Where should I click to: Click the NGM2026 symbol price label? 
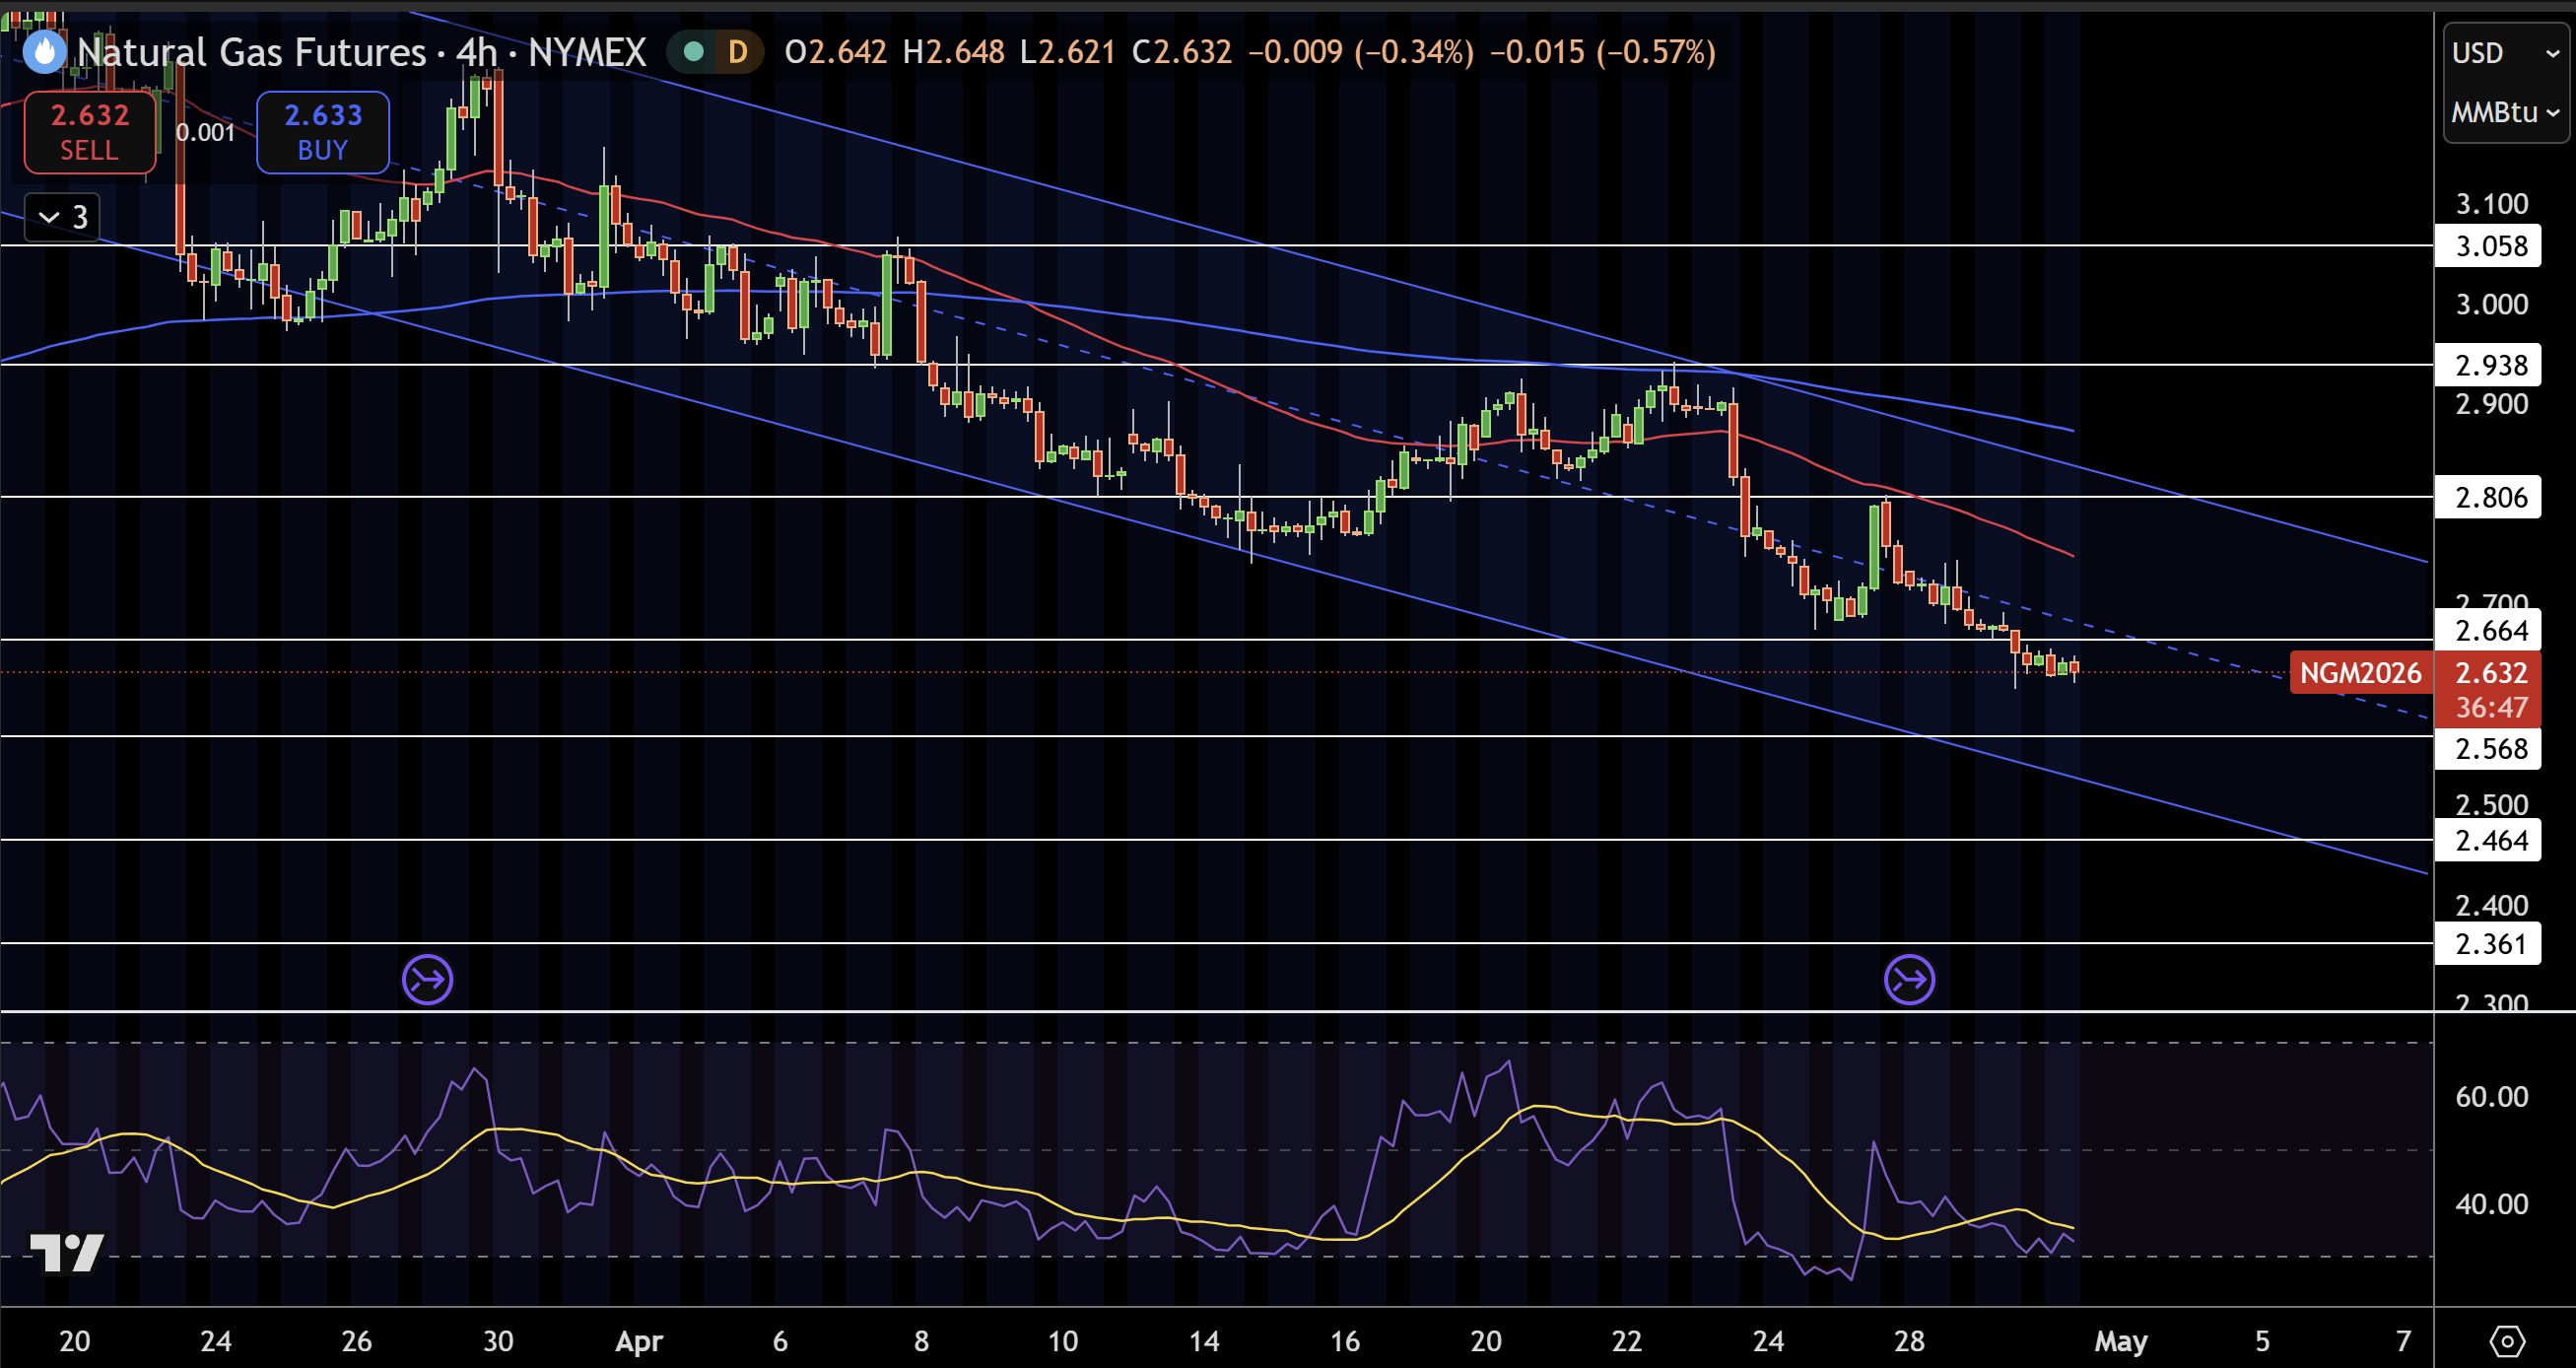pos(2360,673)
